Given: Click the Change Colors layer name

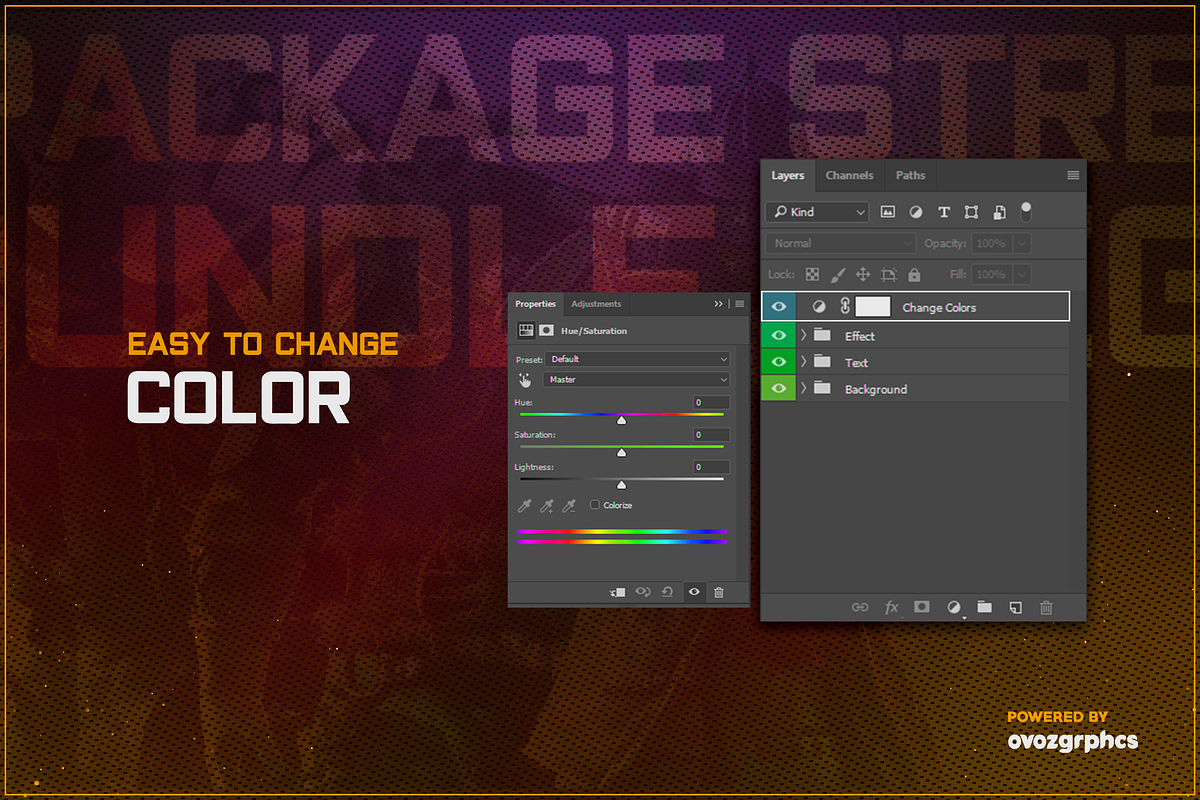Looking at the screenshot, I should 939,308.
